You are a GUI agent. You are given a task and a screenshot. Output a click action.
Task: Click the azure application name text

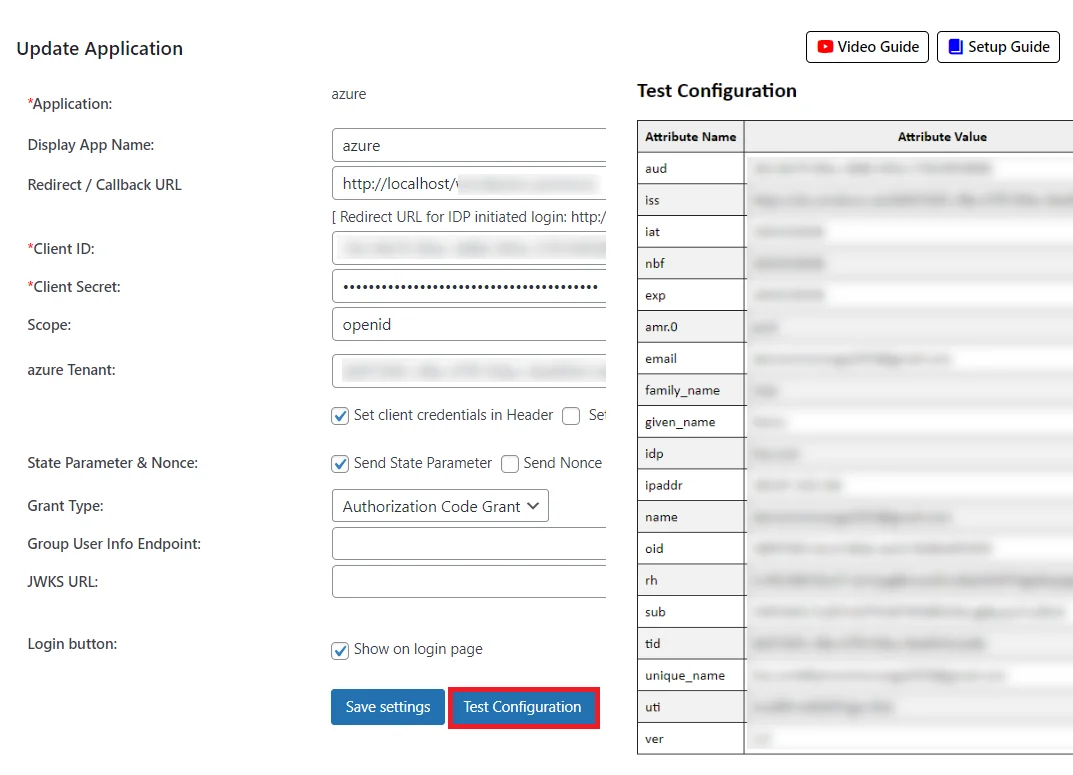(x=348, y=94)
